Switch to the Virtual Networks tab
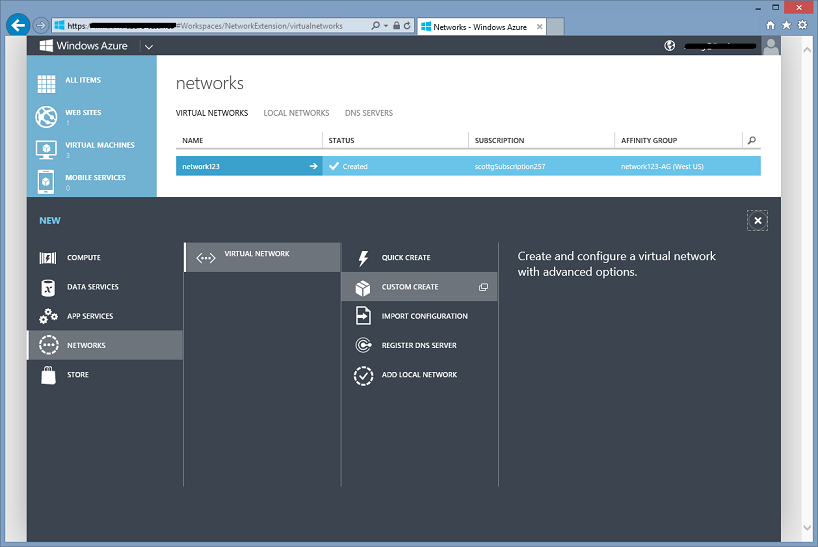This screenshot has width=818, height=547. click(212, 113)
